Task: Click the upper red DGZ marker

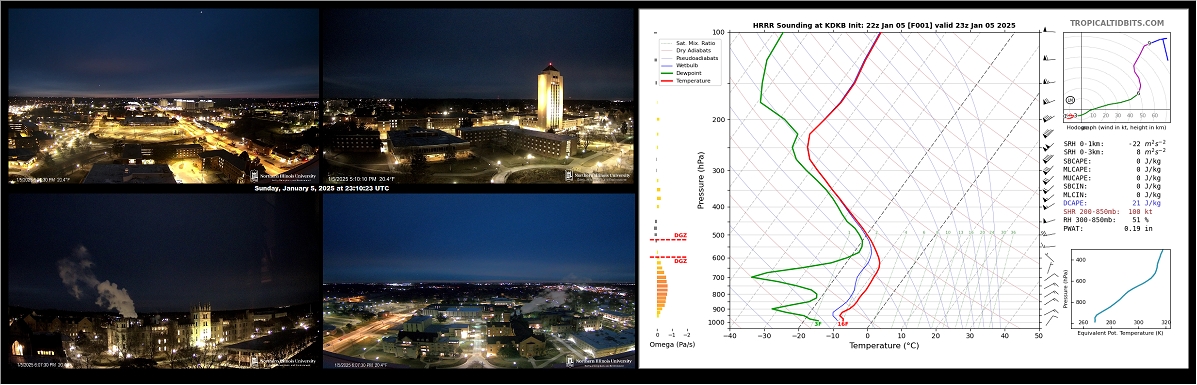Action: click(x=679, y=237)
